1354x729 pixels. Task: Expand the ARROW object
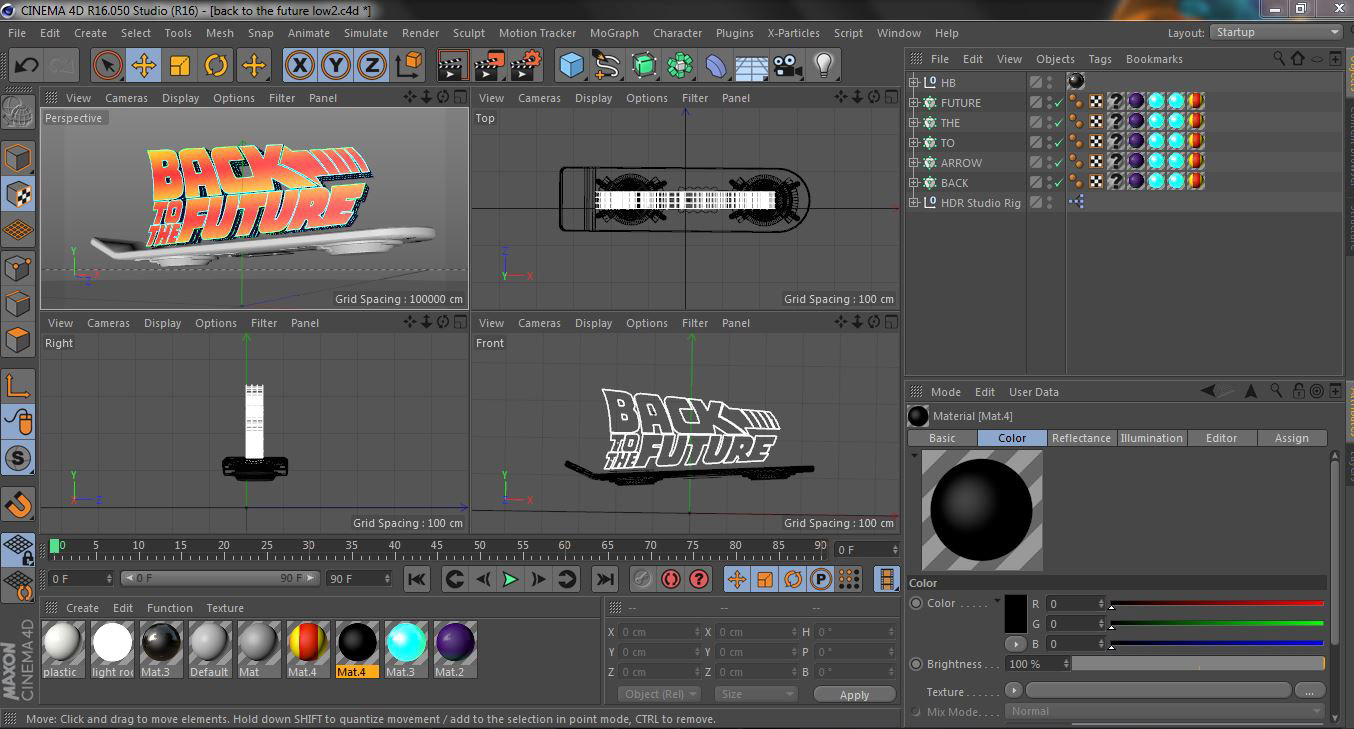pos(913,163)
